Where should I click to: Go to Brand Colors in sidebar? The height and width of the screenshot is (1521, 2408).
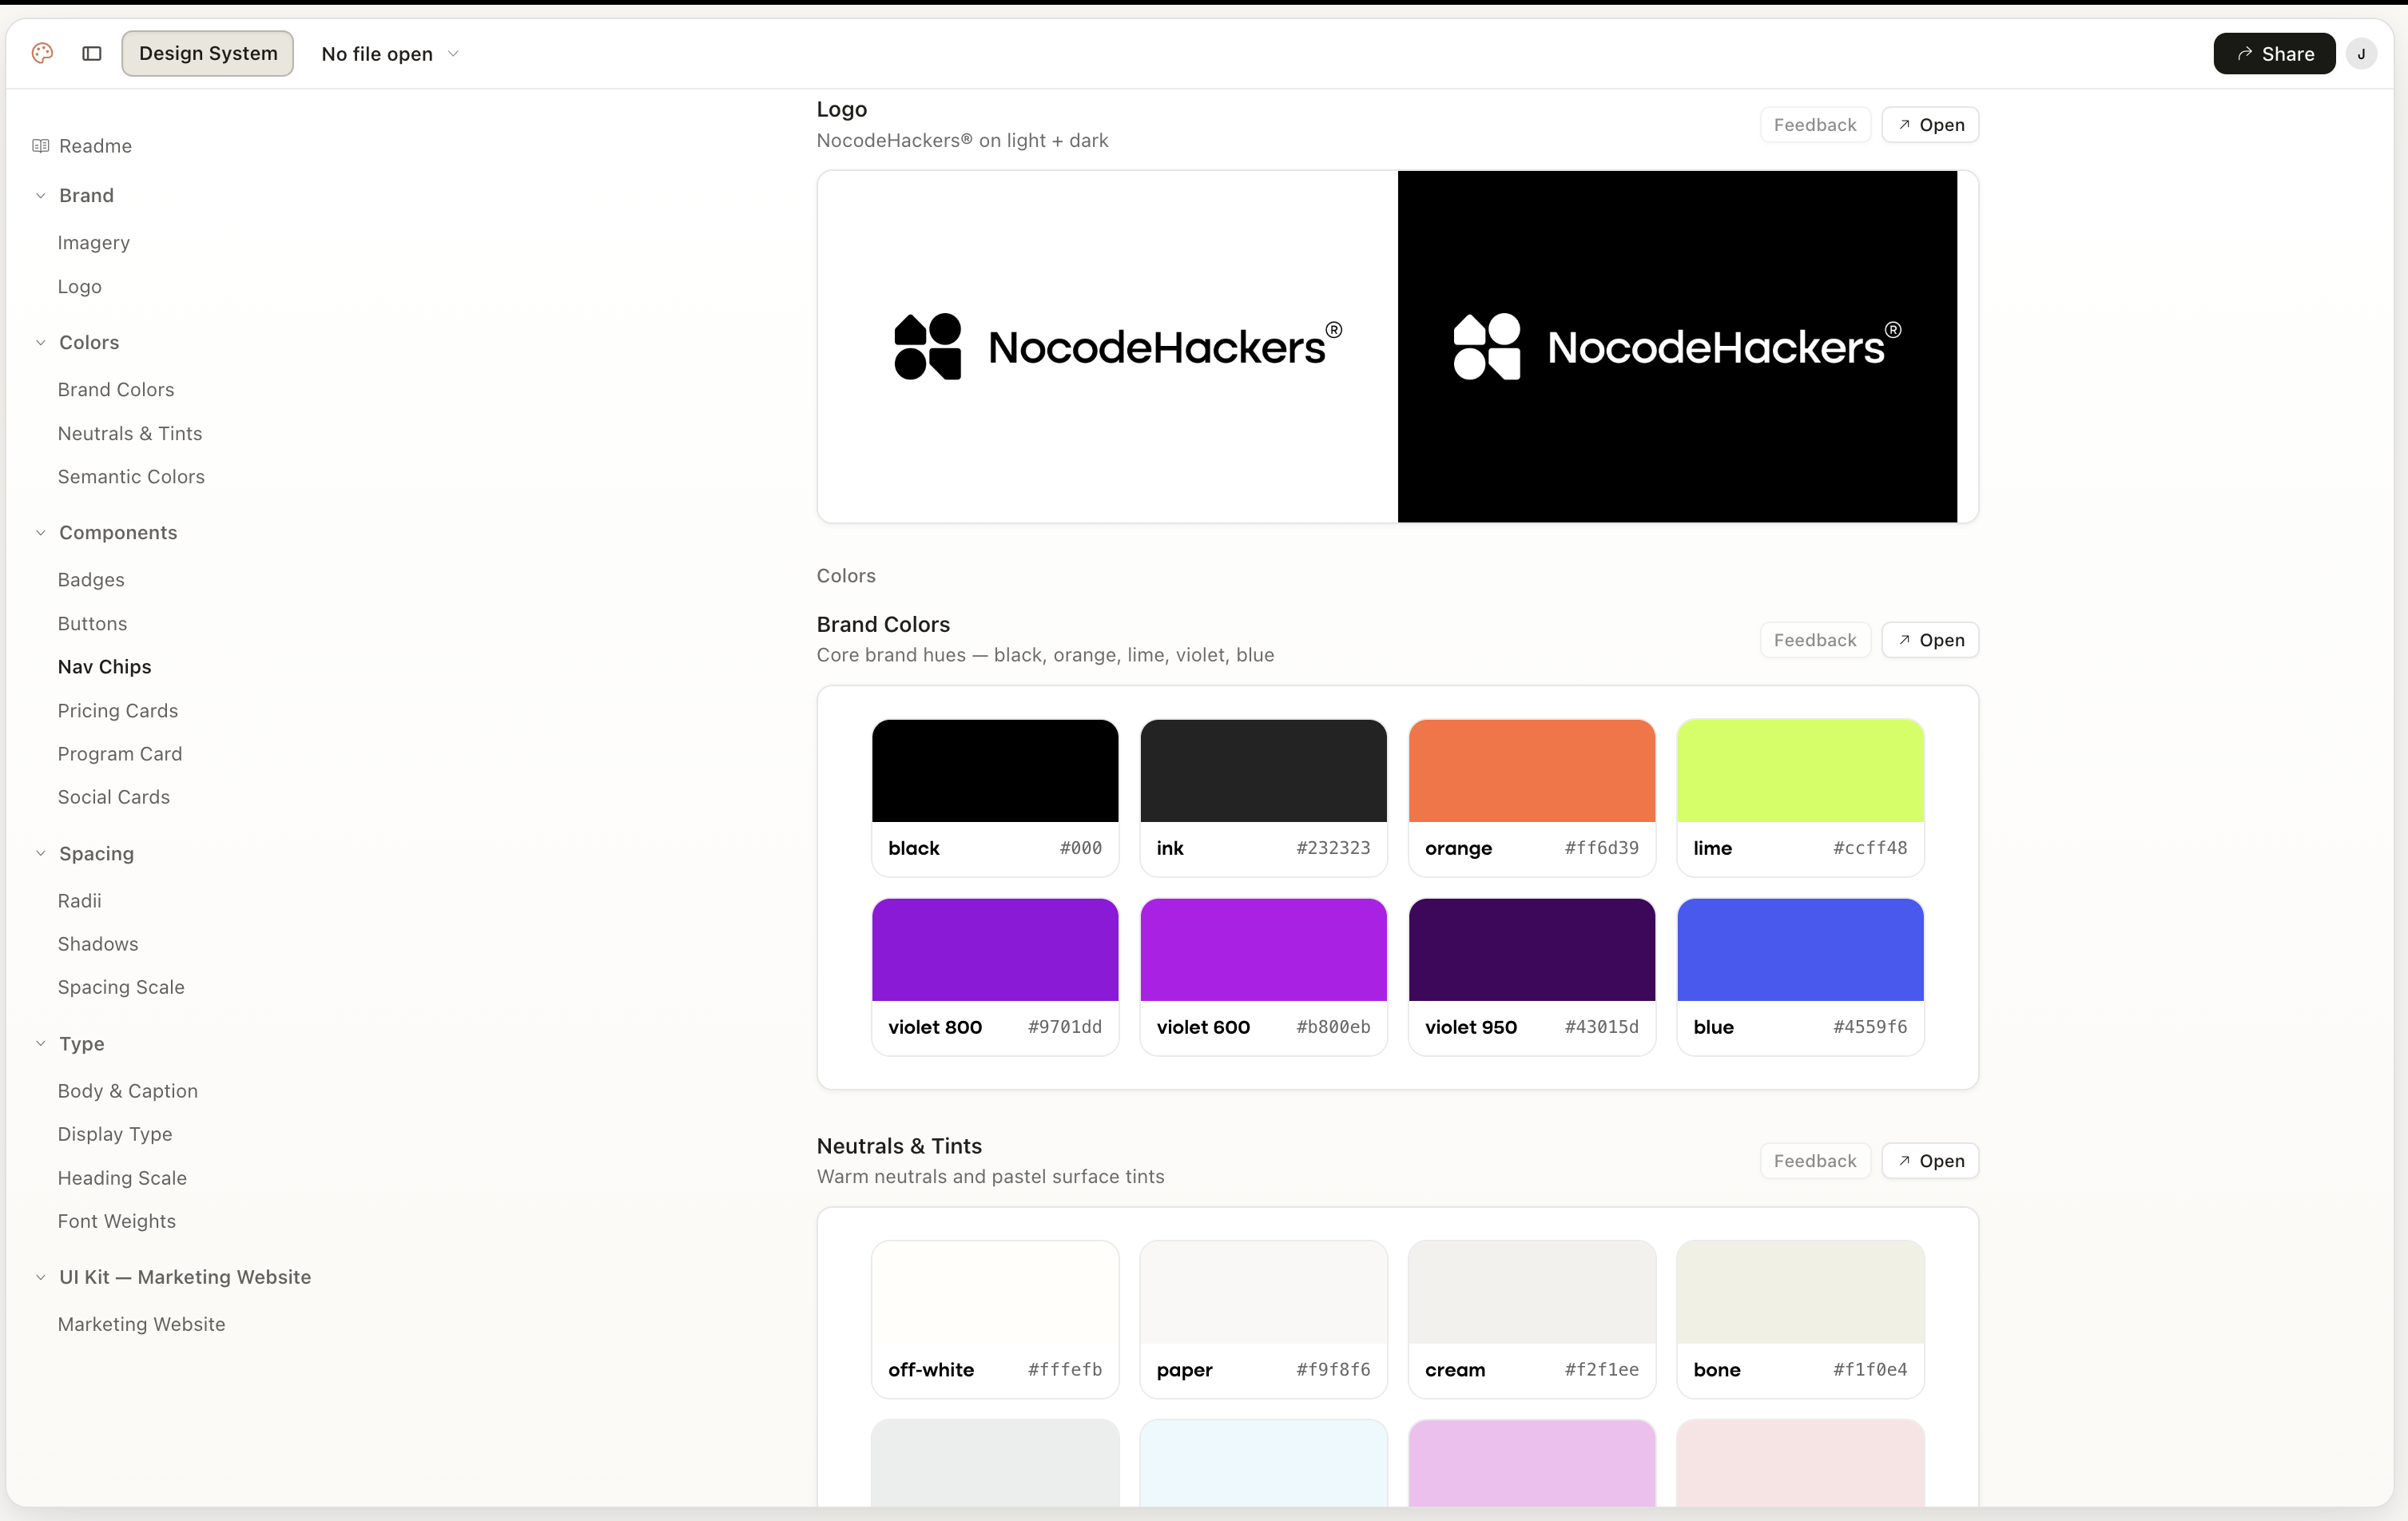click(116, 390)
